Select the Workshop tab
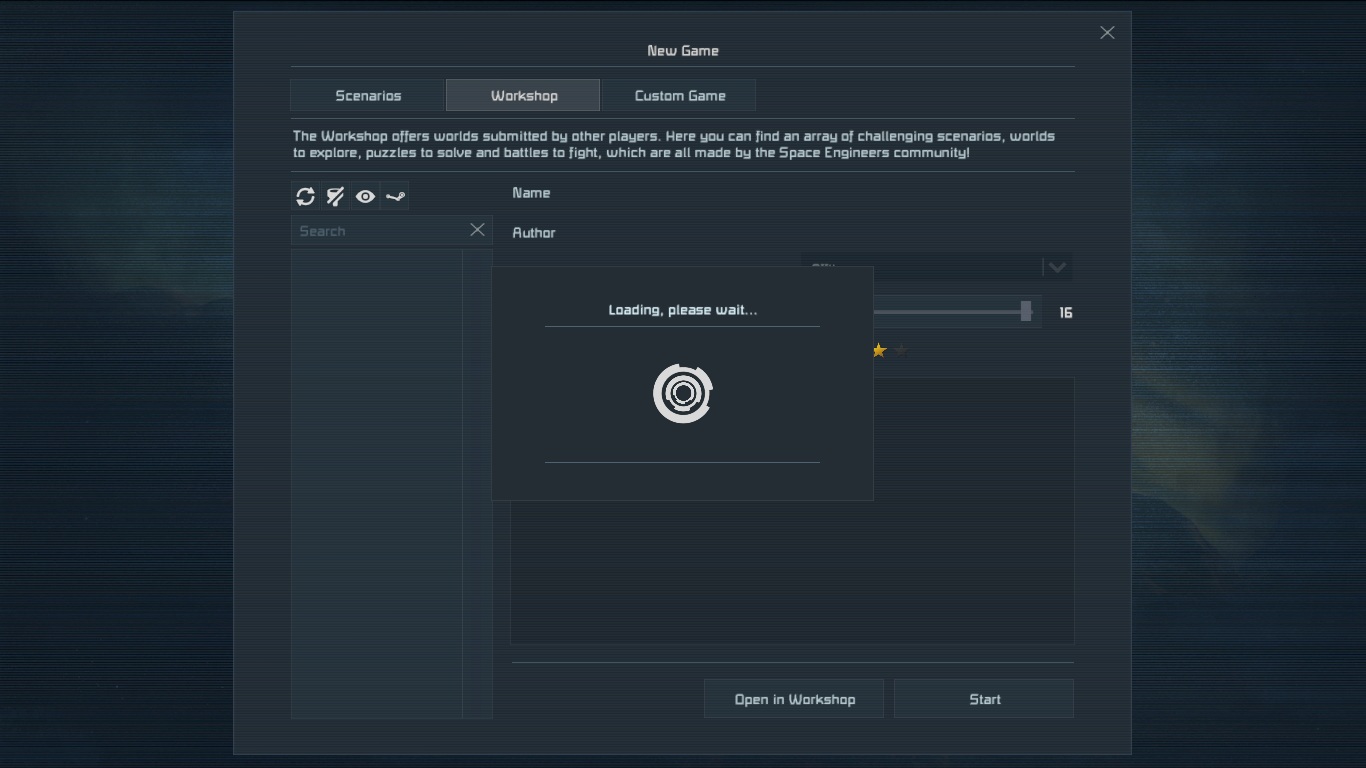This screenshot has width=1366, height=768. pos(524,96)
